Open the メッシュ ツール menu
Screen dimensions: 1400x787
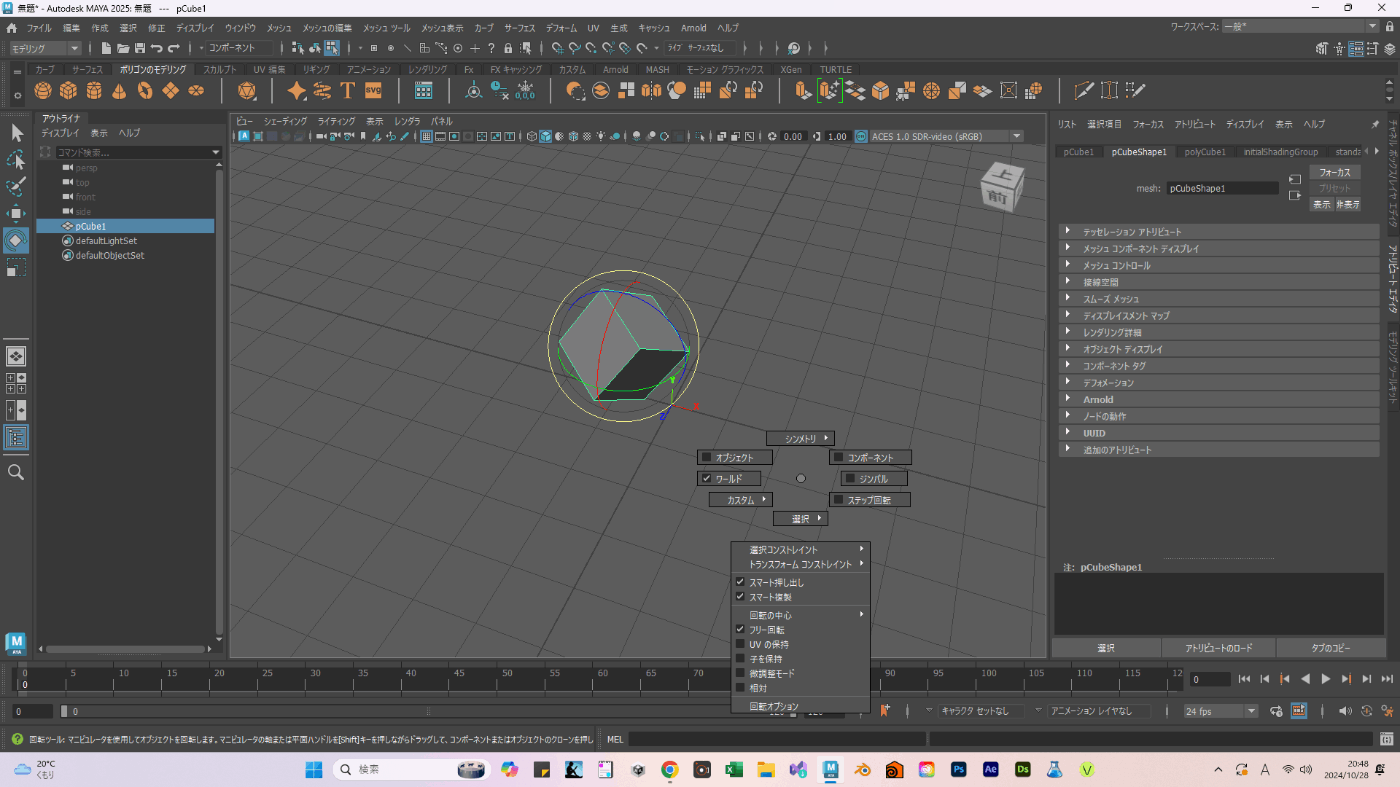click(387, 28)
